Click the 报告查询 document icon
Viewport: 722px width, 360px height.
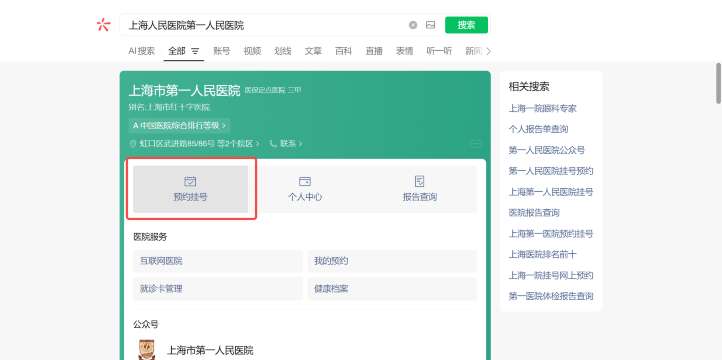(419, 181)
